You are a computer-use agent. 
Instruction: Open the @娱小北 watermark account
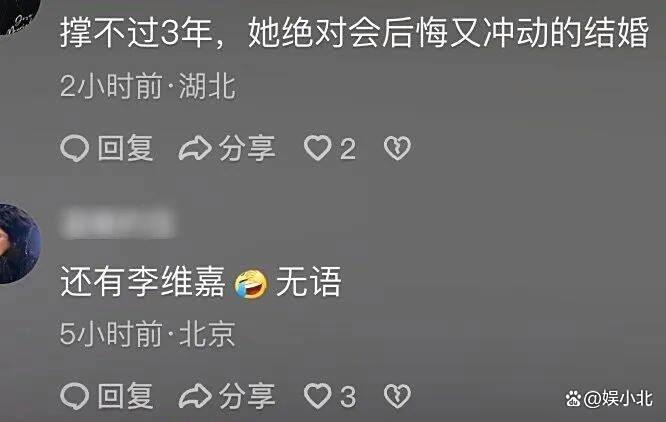pos(609,399)
